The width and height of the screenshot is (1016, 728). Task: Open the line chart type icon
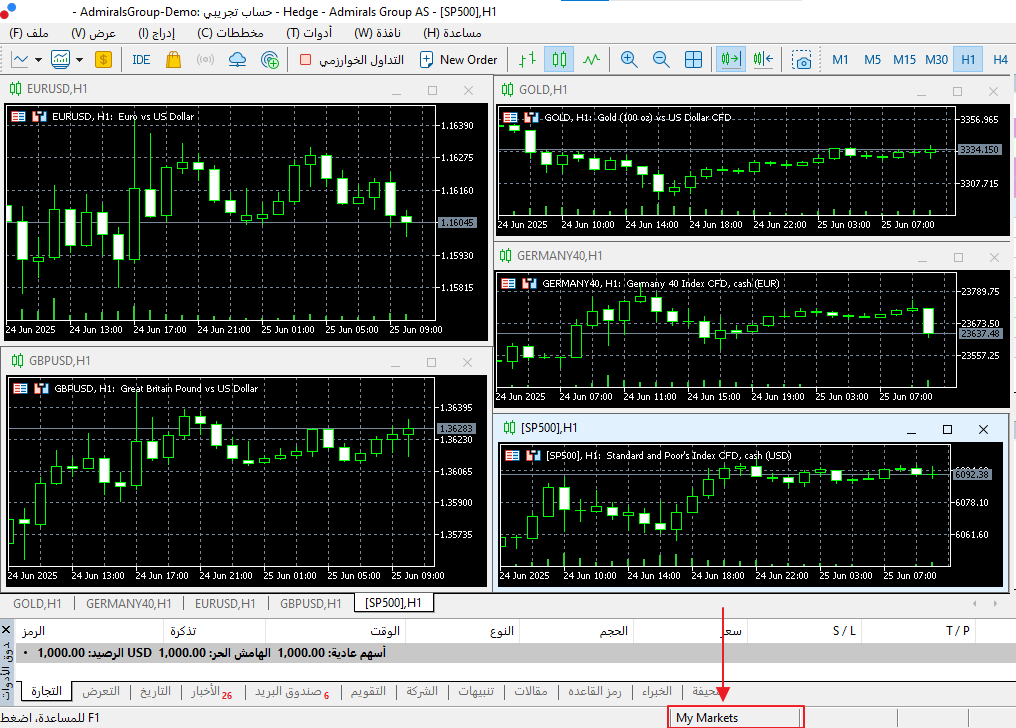point(20,60)
